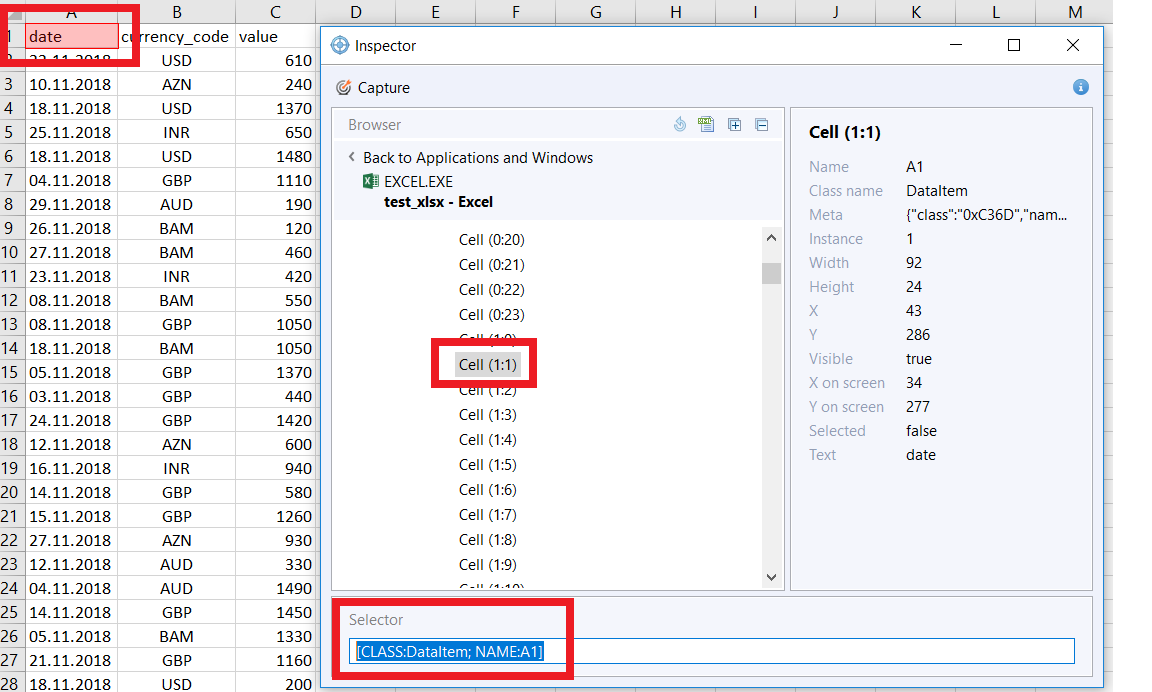The height and width of the screenshot is (692, 1152).
Task: Click Excel cell 10.11.2018 in row 3
Action: pos(71,84)
